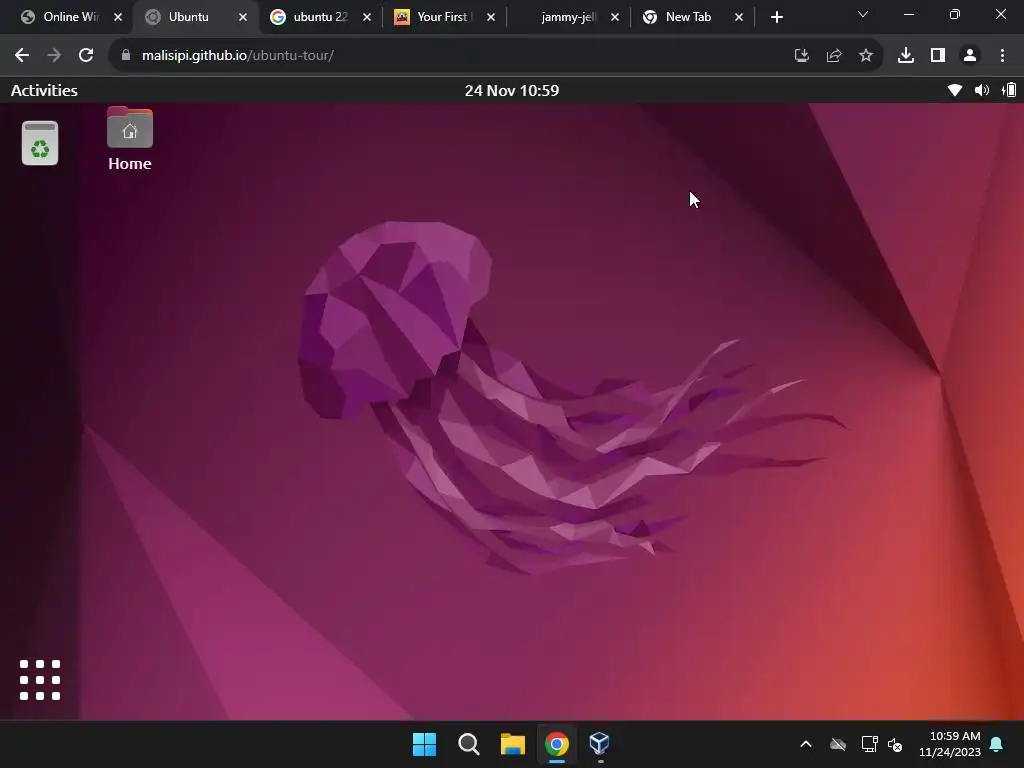Expand the tab search chevron
The width and height of the screenshot is (1024, 768).
click(x=863, y=14)
